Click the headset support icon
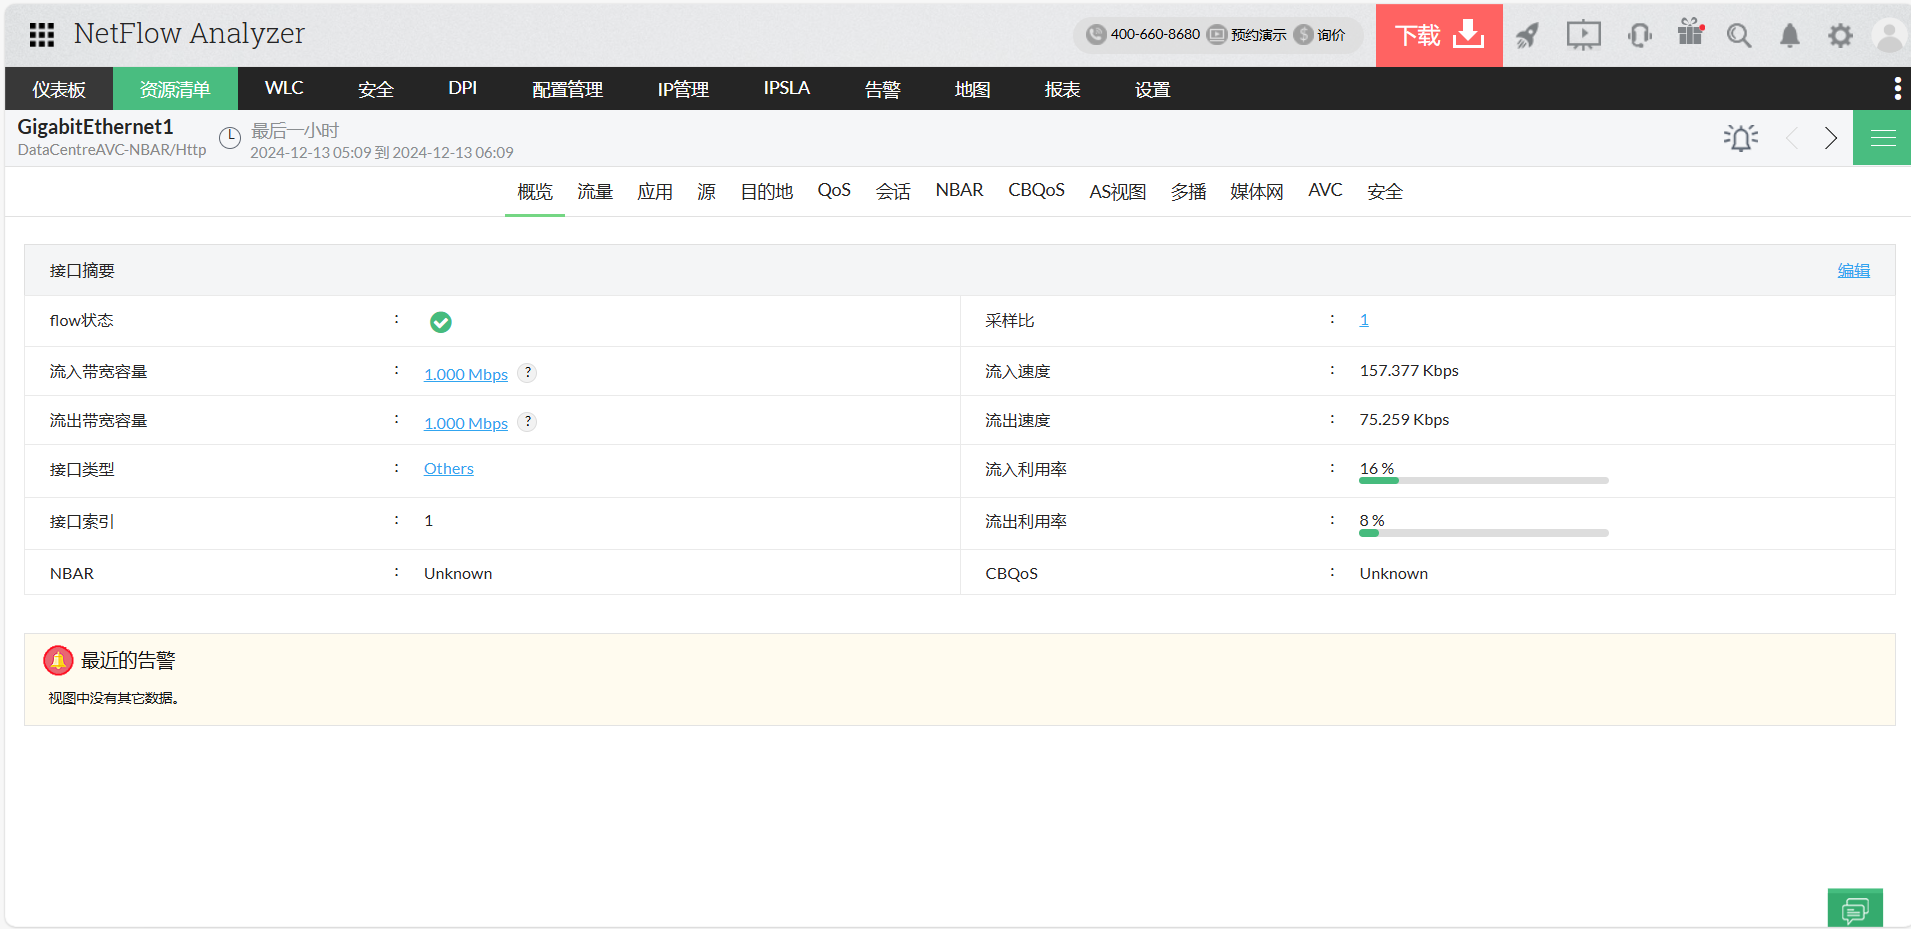The image size is (1911, 929). (1639, 36)
